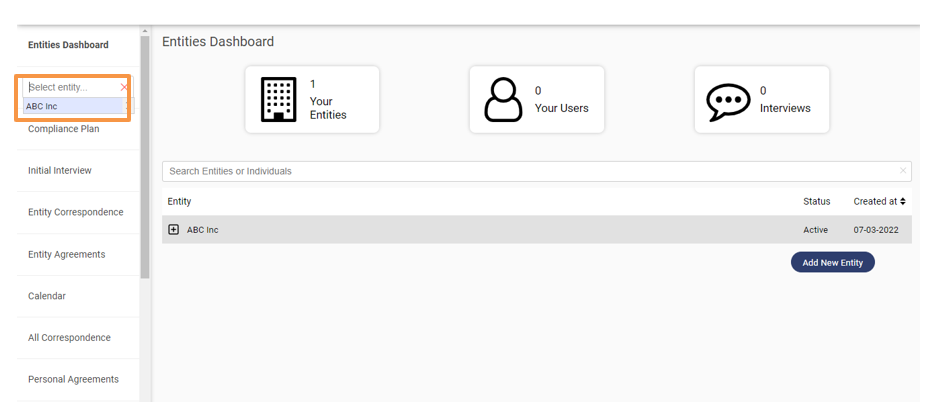The image size is (927, 419).
Task: Open the Calendar sidebar item
Action: click(x=47, y=297)
